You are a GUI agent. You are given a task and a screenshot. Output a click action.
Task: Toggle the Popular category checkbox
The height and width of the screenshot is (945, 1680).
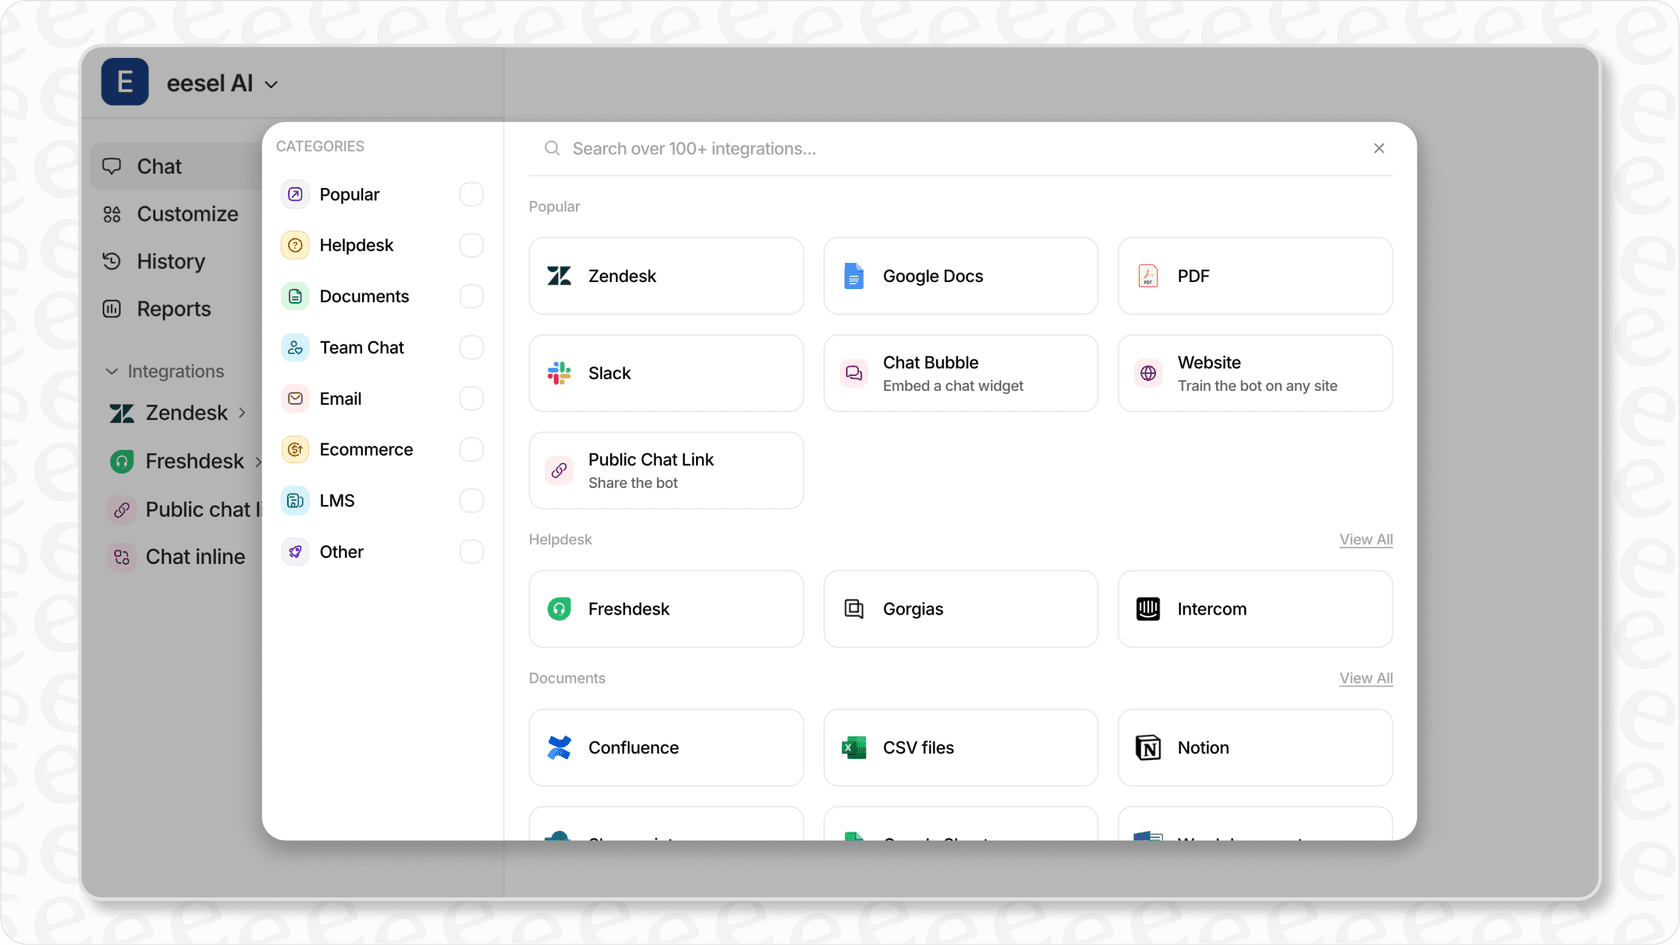tap(471, 194)
